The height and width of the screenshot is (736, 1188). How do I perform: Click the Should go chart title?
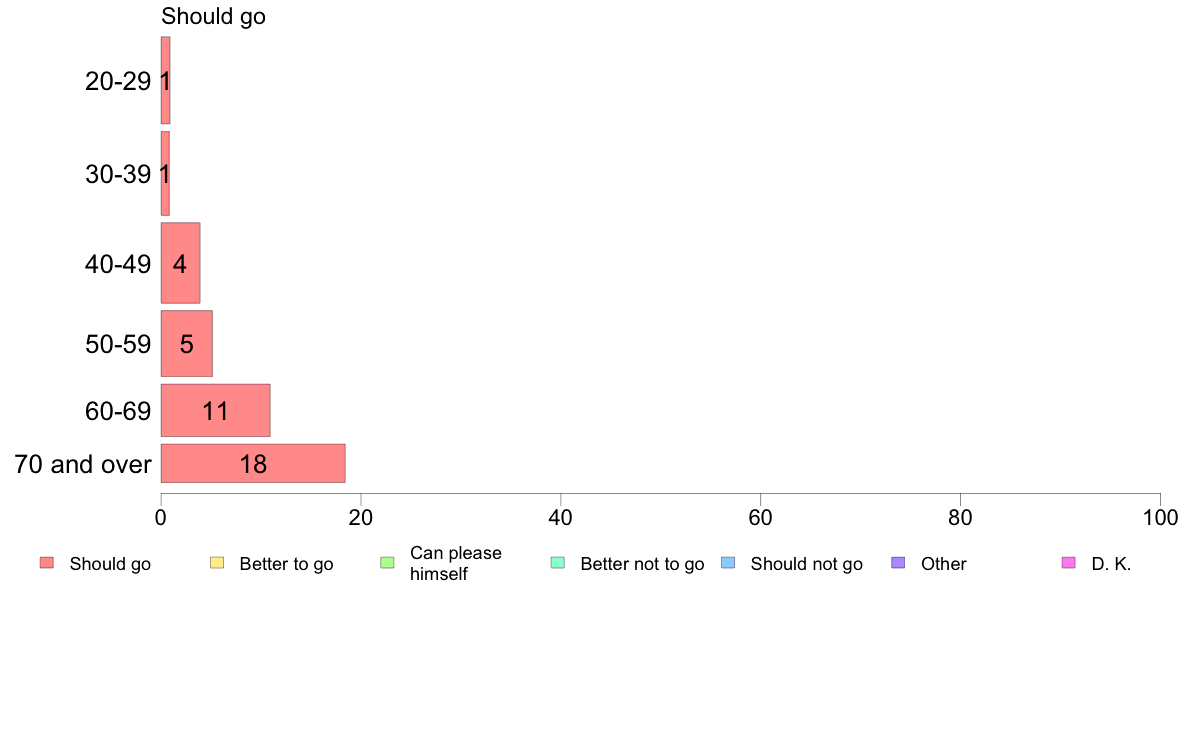click(x=213, y=16)
